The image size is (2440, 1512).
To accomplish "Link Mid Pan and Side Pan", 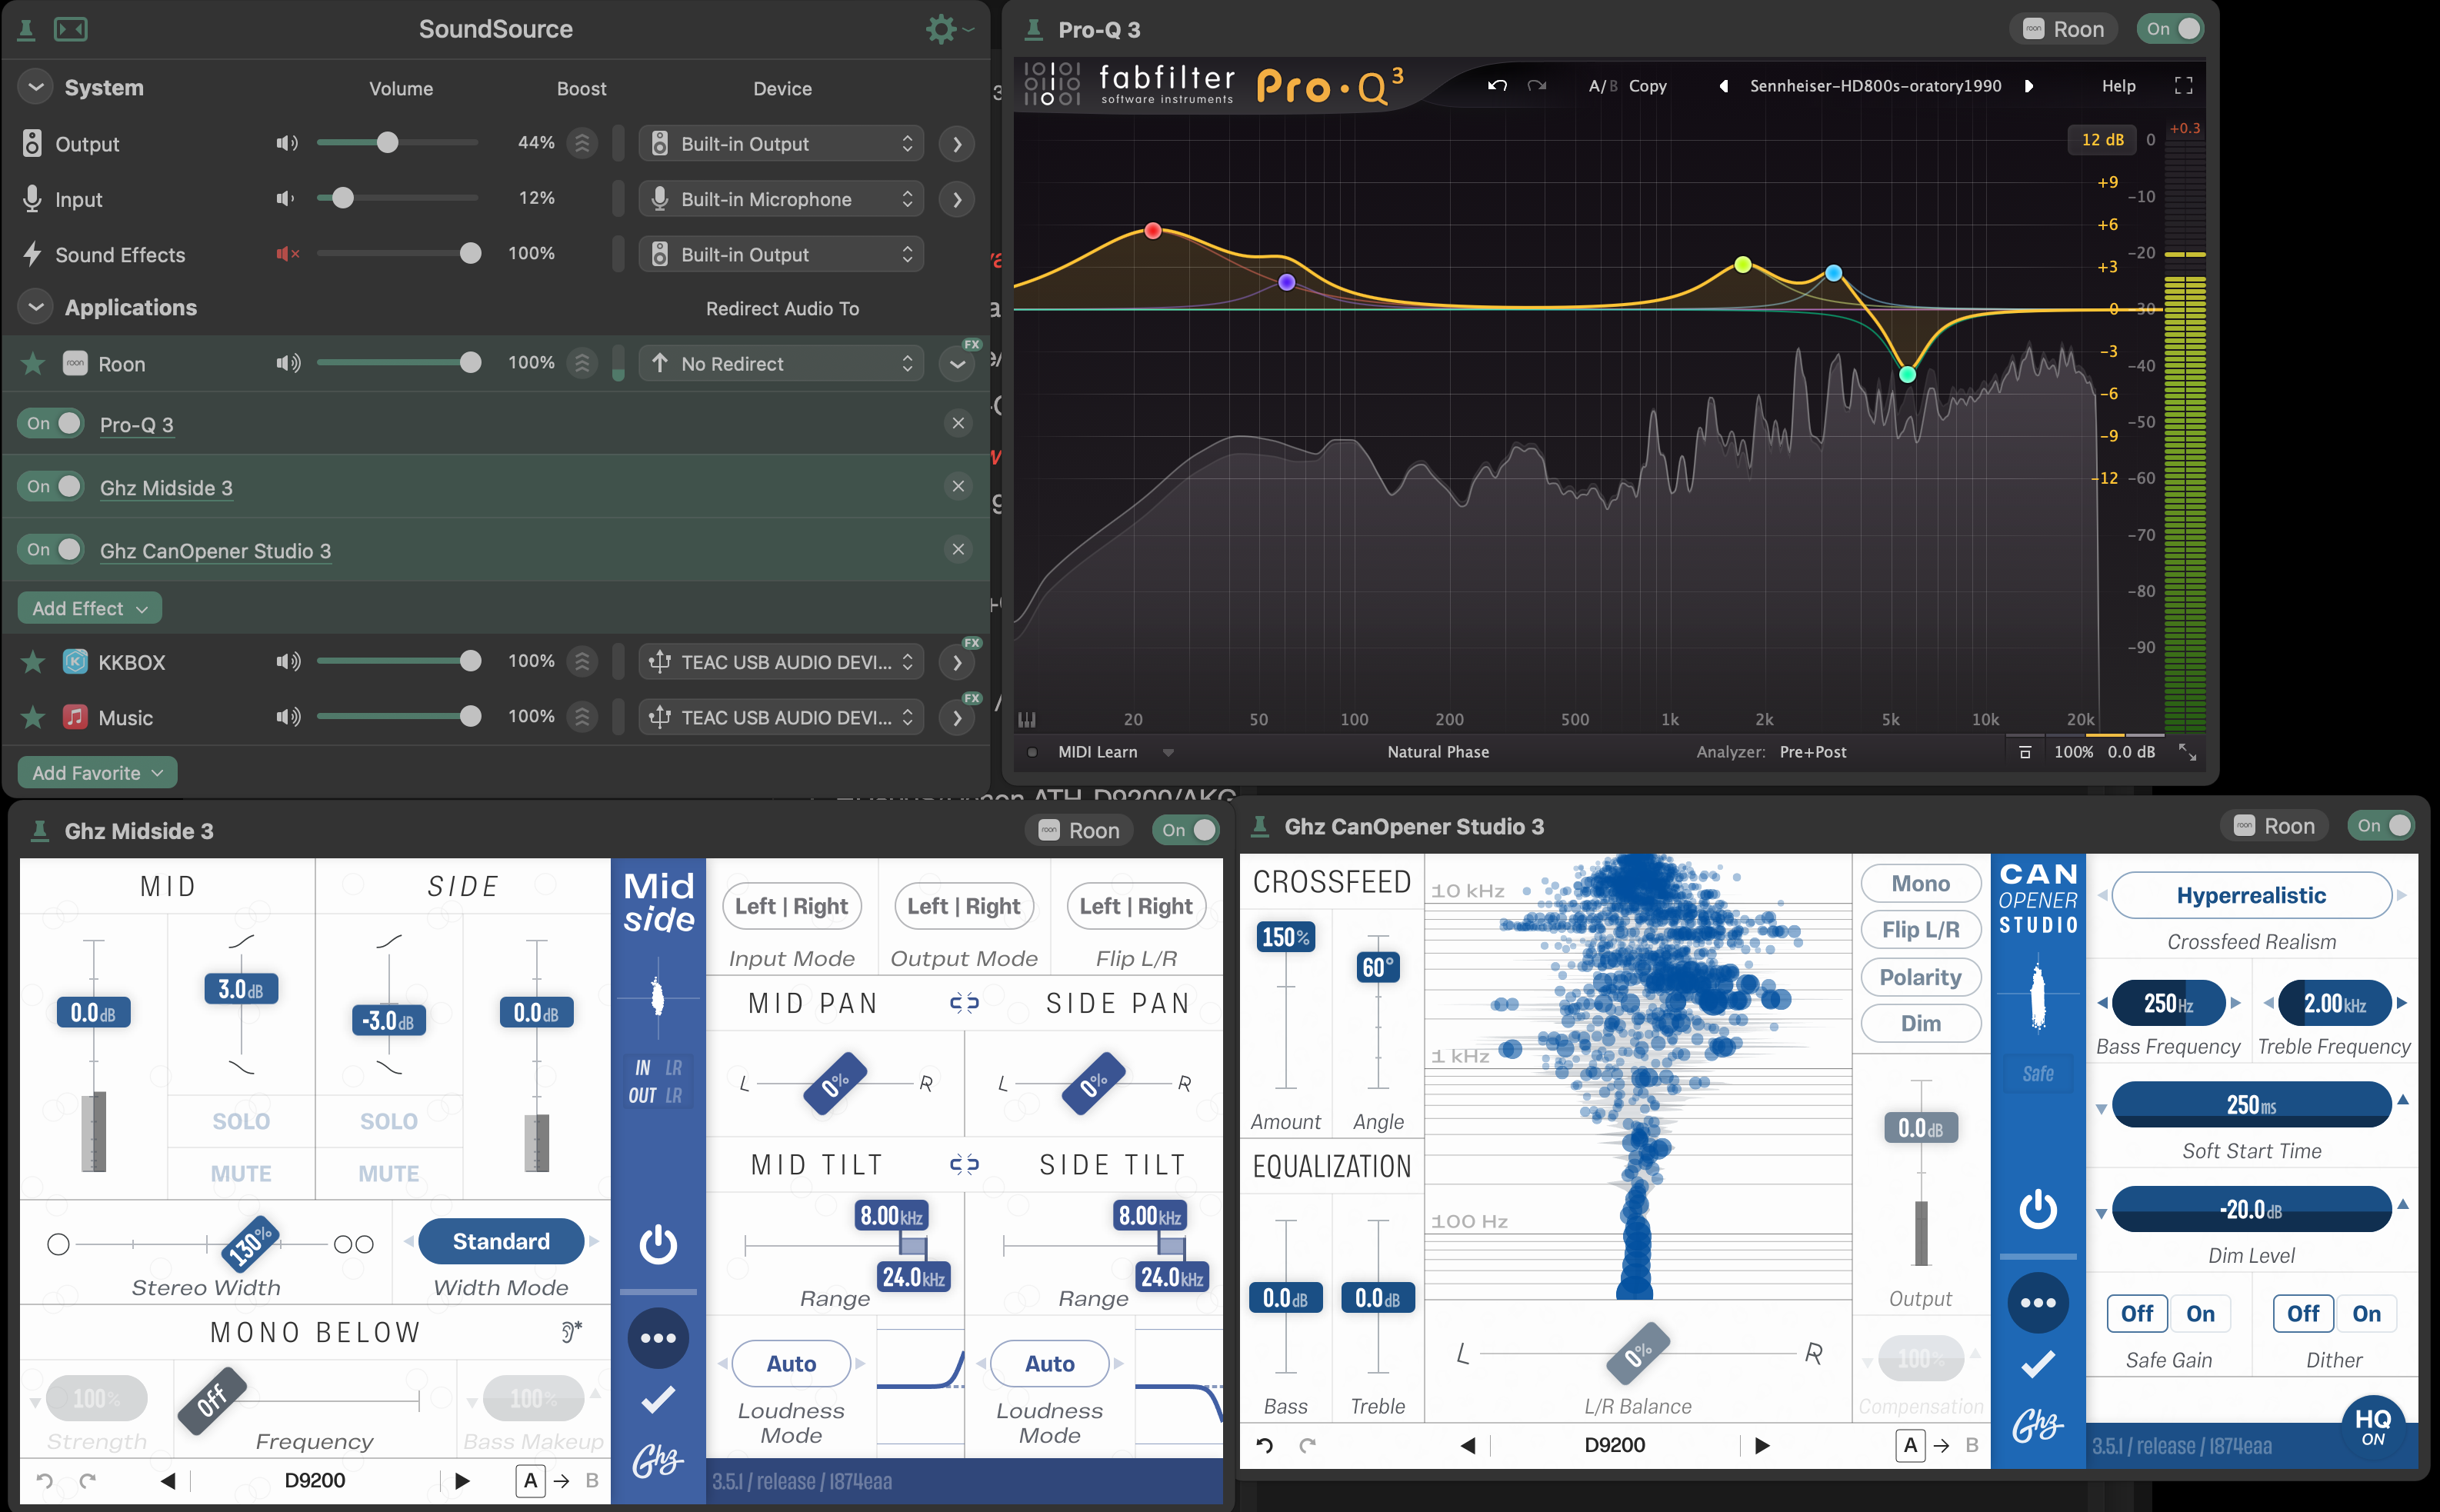I will [x=964, y=1003].
